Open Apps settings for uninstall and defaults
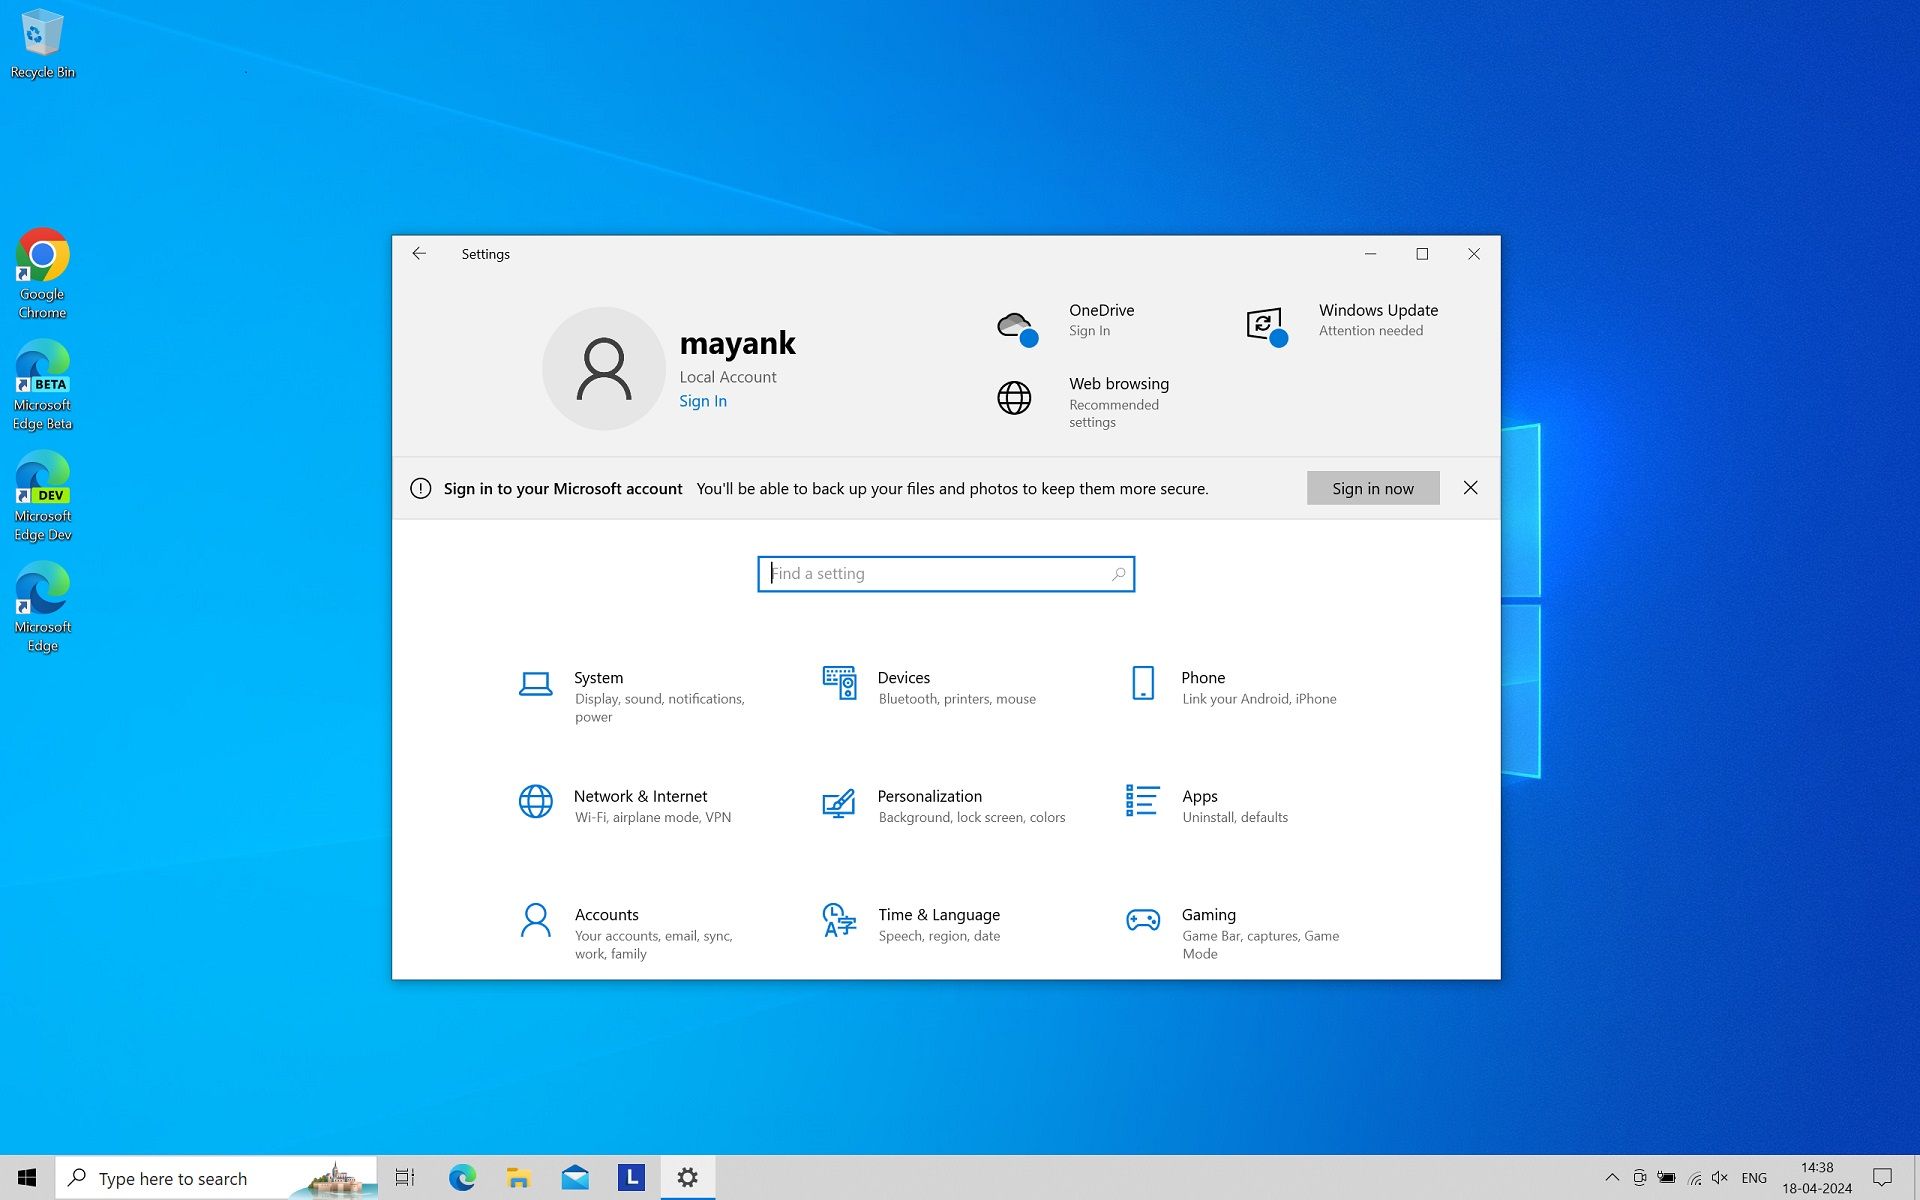Screen dimensions: 1920x1200 [x=1200, y=796]
